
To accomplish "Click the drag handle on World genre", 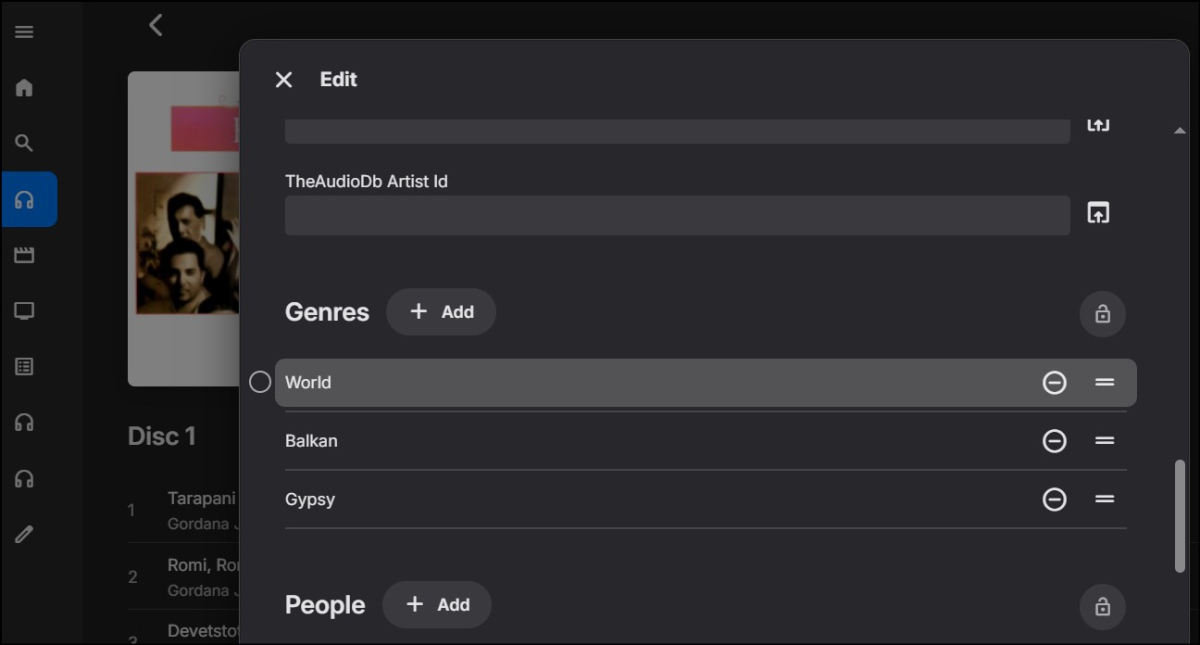I will pyautogui.click(x=1104, y=382).
